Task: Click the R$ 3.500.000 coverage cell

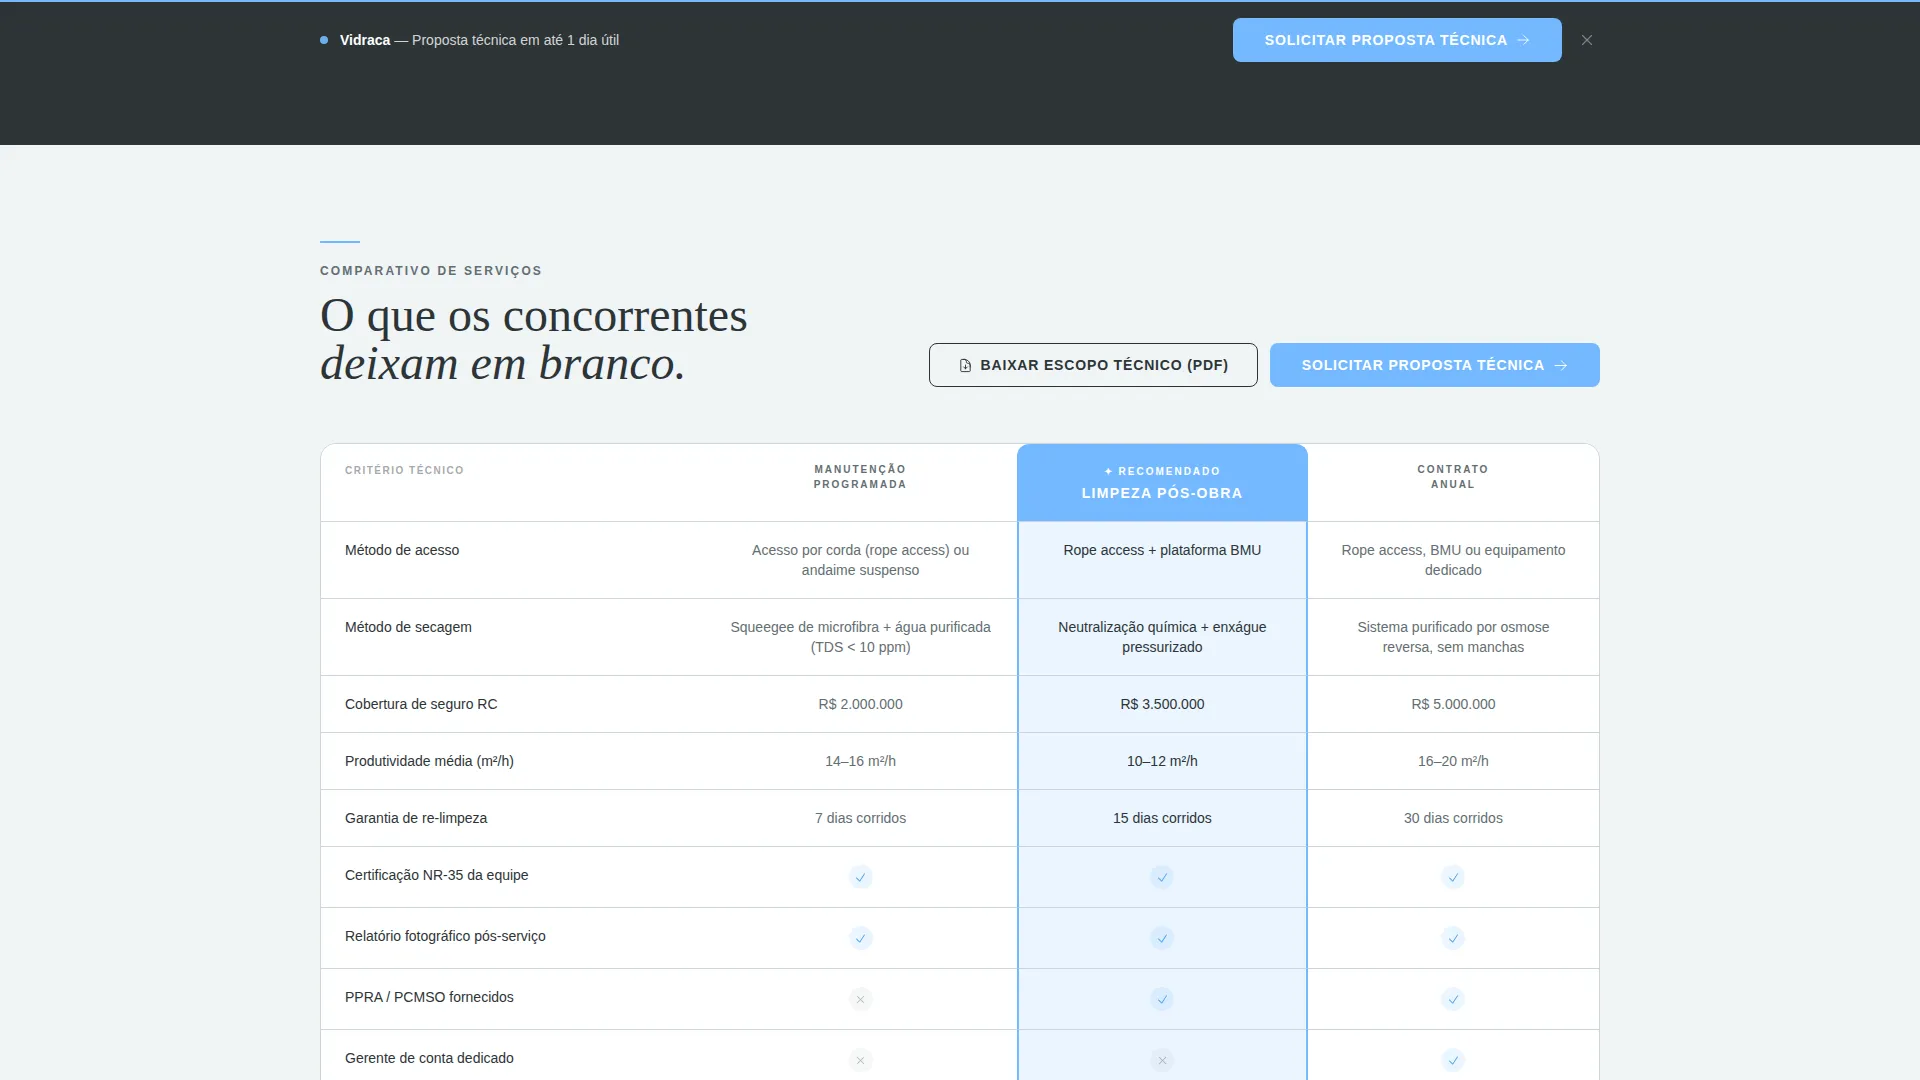Action: pos(1162,704)
